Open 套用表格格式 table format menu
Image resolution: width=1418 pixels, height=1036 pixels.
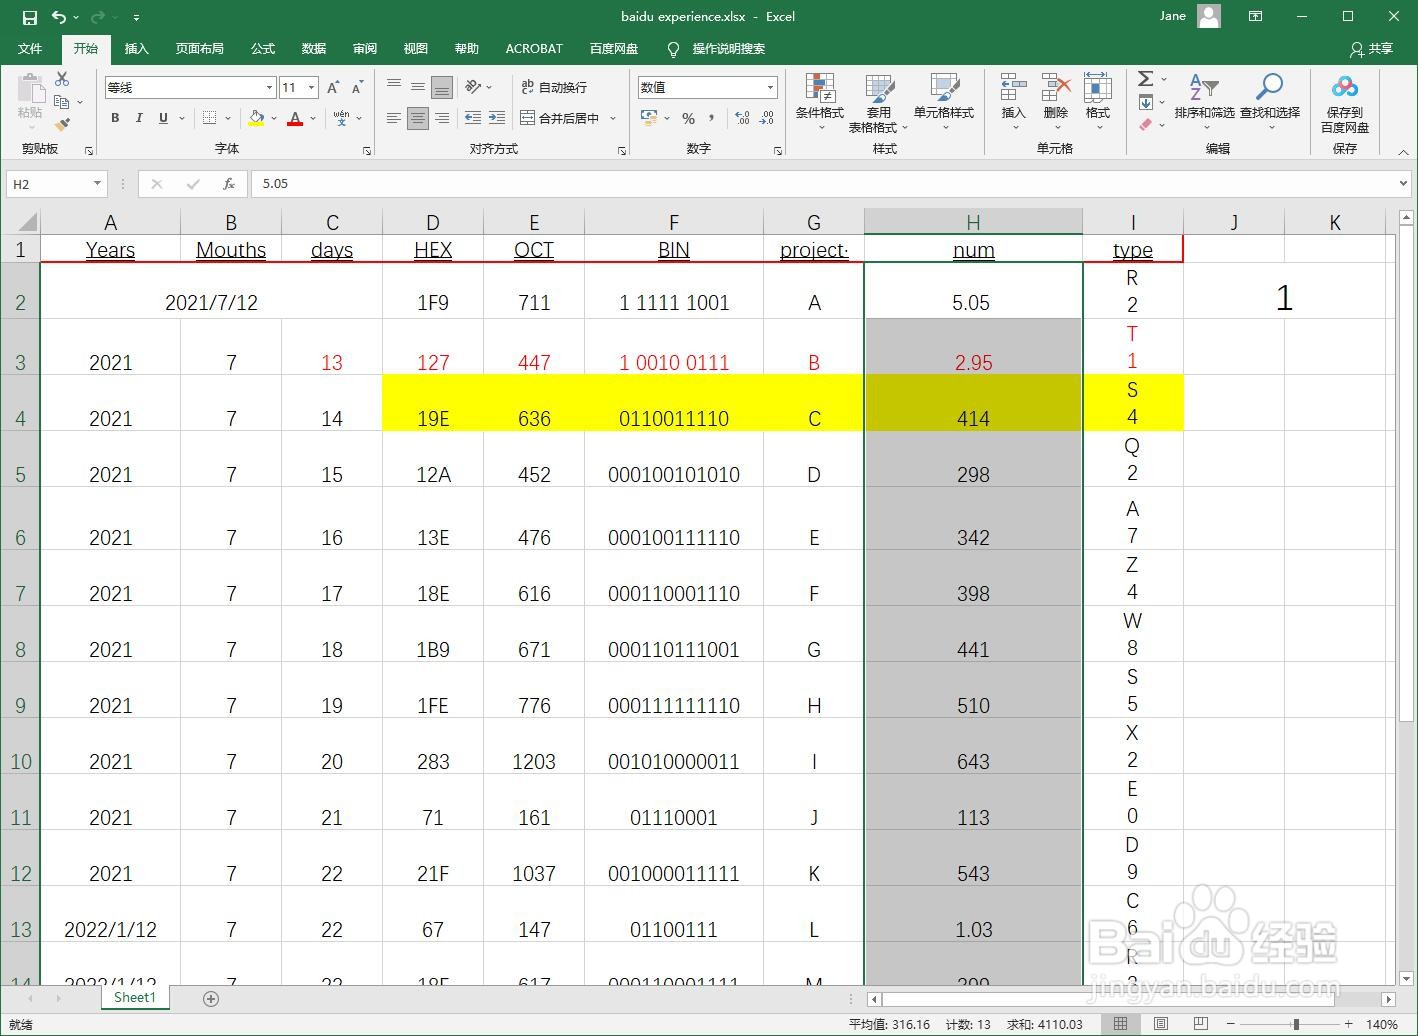tap(879, 102)
